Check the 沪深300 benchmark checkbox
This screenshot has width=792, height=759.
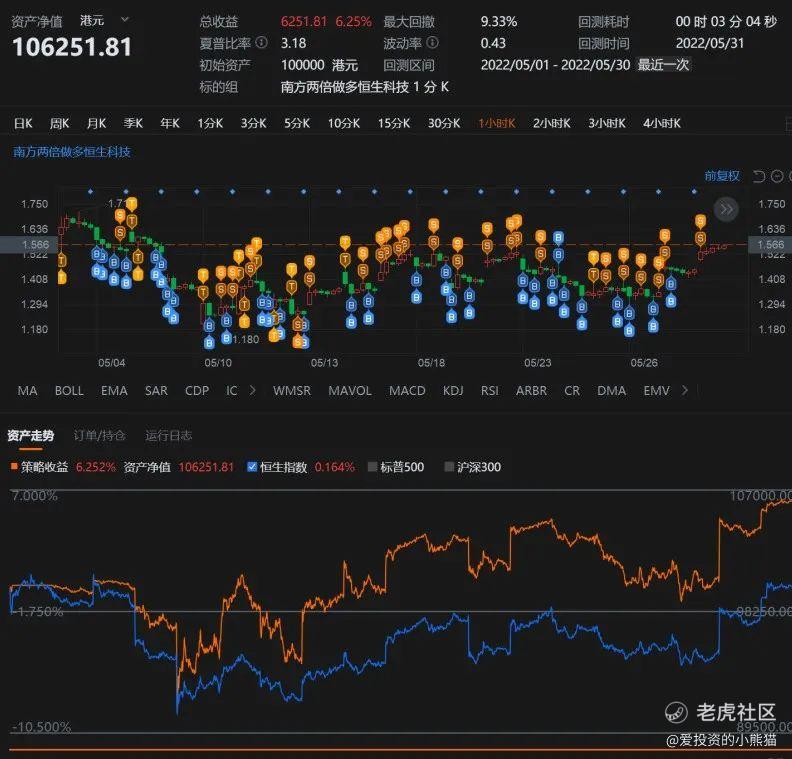tap(449, 467)
